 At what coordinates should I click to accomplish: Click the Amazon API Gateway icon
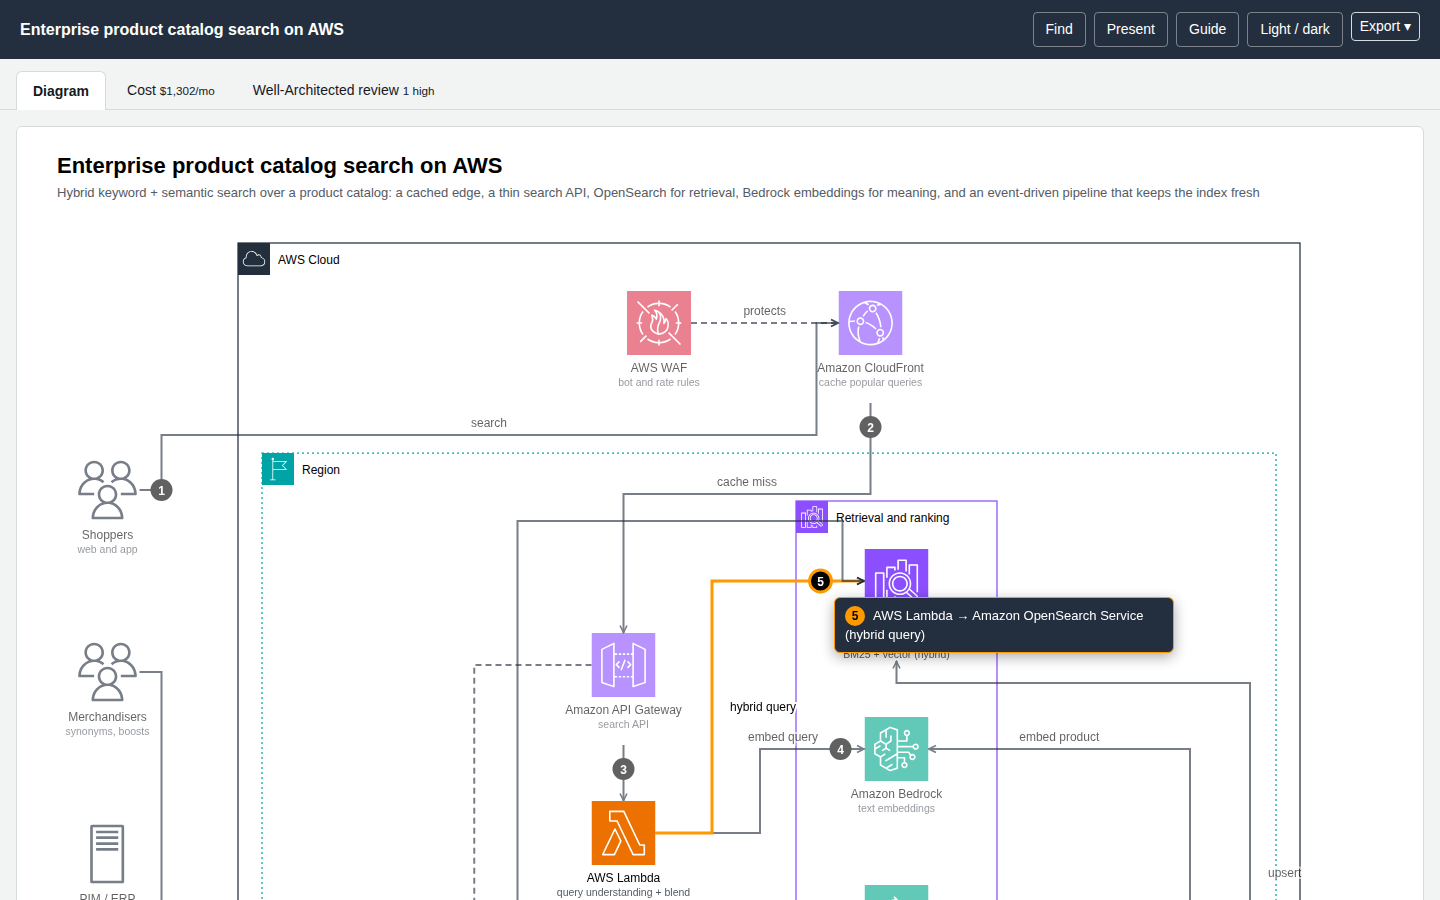[623, 665]
